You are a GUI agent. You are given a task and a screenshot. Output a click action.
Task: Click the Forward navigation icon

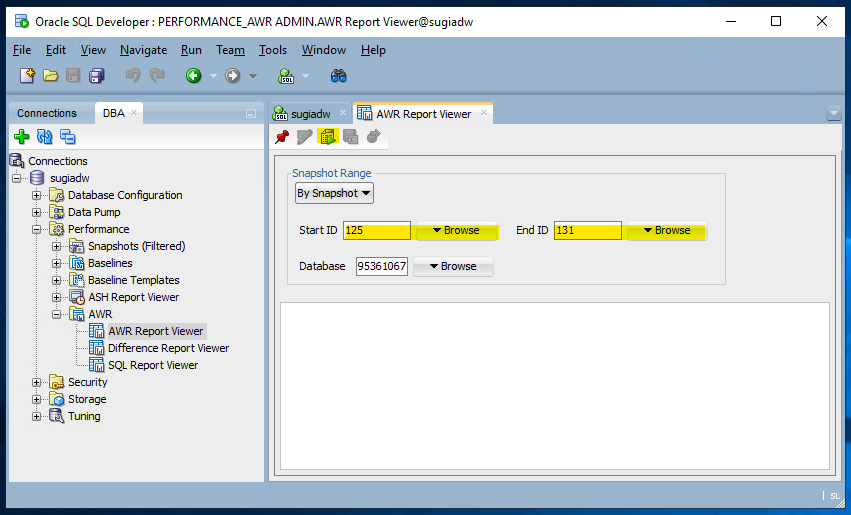tap(233, 75)
